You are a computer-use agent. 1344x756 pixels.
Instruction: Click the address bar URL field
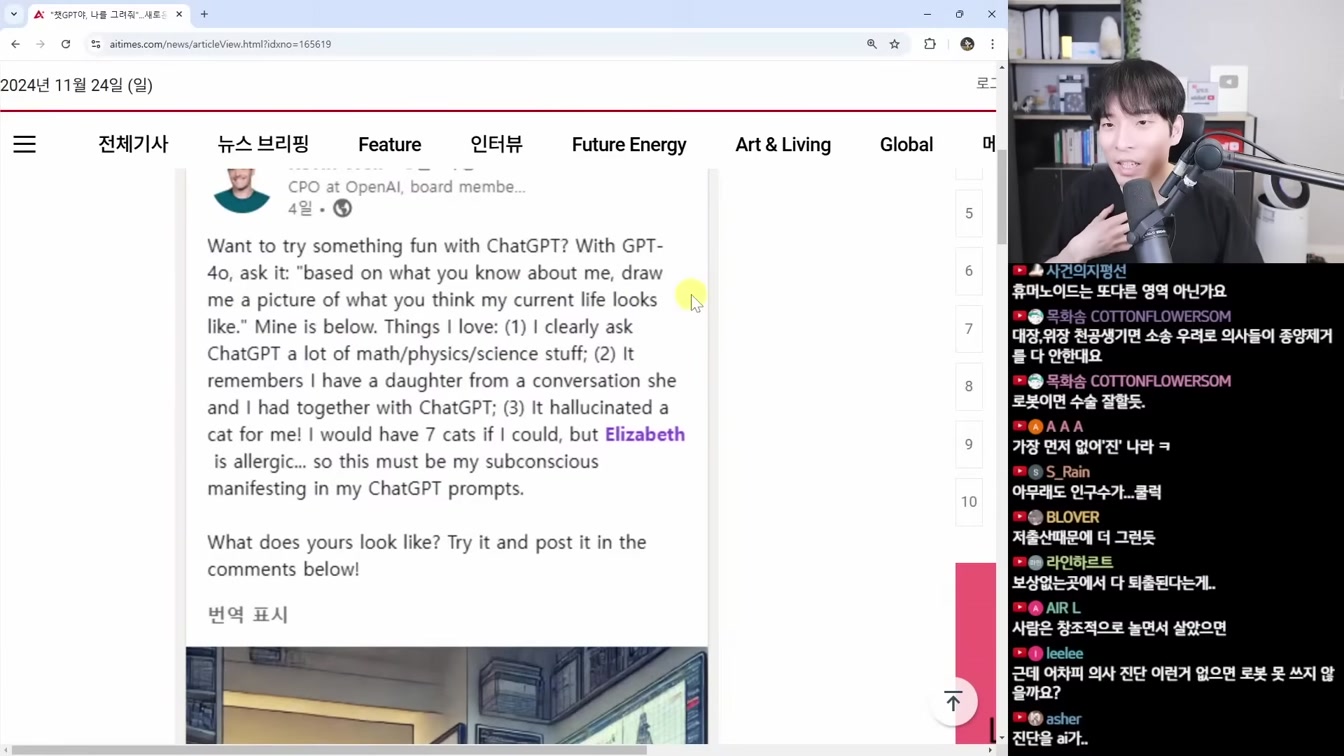480,44
